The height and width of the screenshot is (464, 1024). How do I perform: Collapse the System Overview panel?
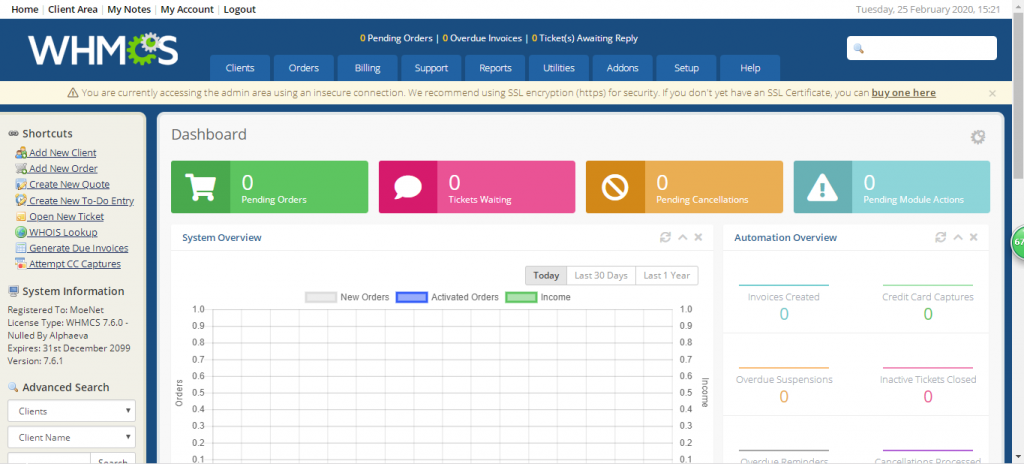[682, 237]
